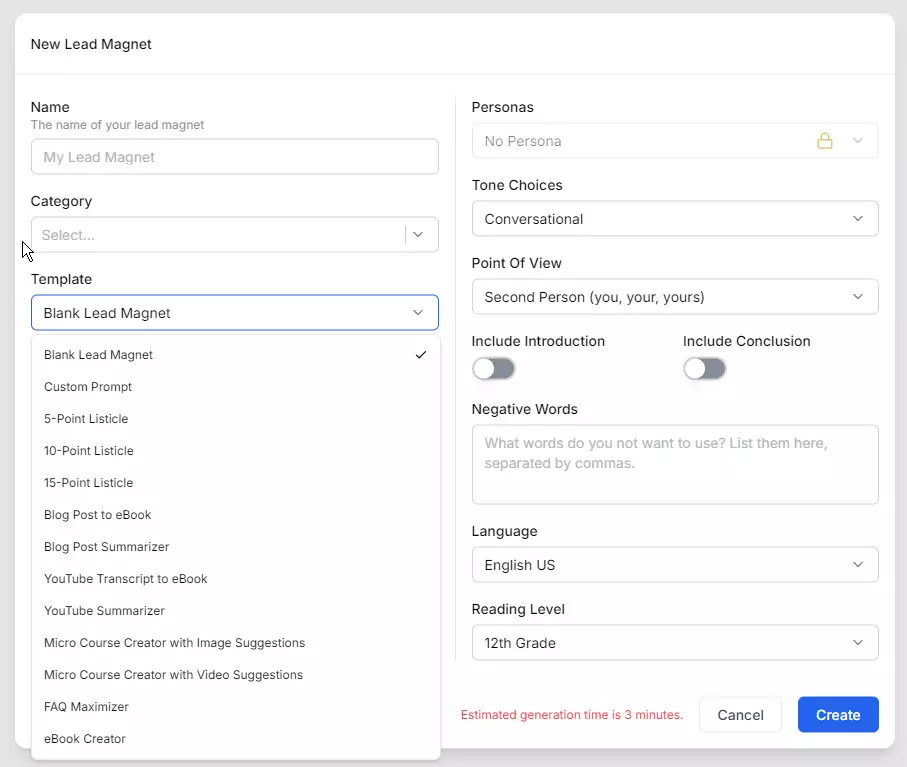Select the Custom Prompt template

(88, 386)
